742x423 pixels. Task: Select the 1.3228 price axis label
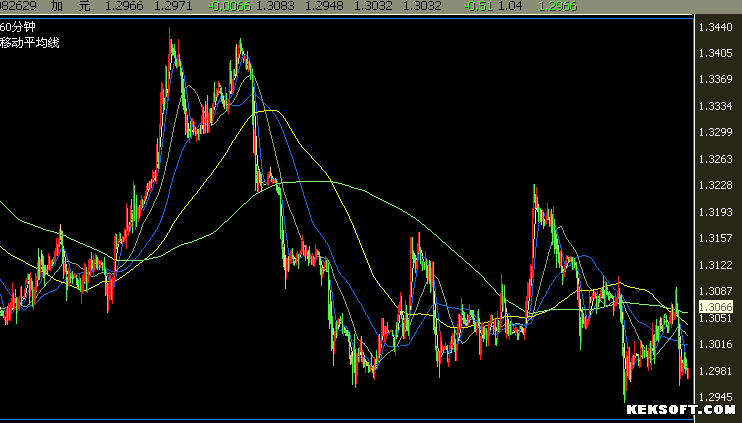716,185
